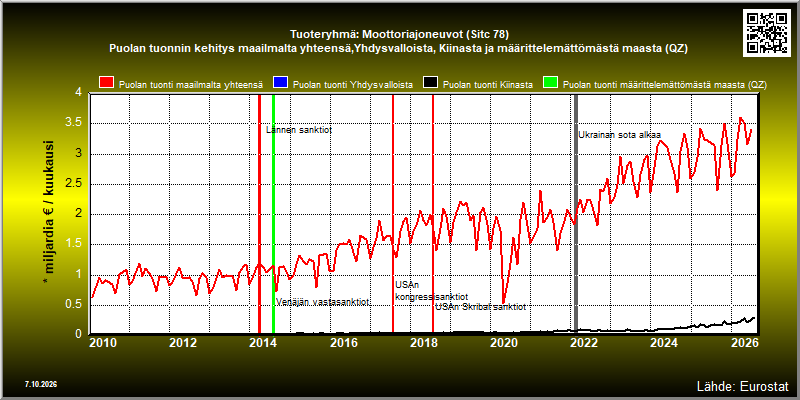Click the y-axis value 1
The width and height of the screenshot is (800, 400).
click(79, 274)
